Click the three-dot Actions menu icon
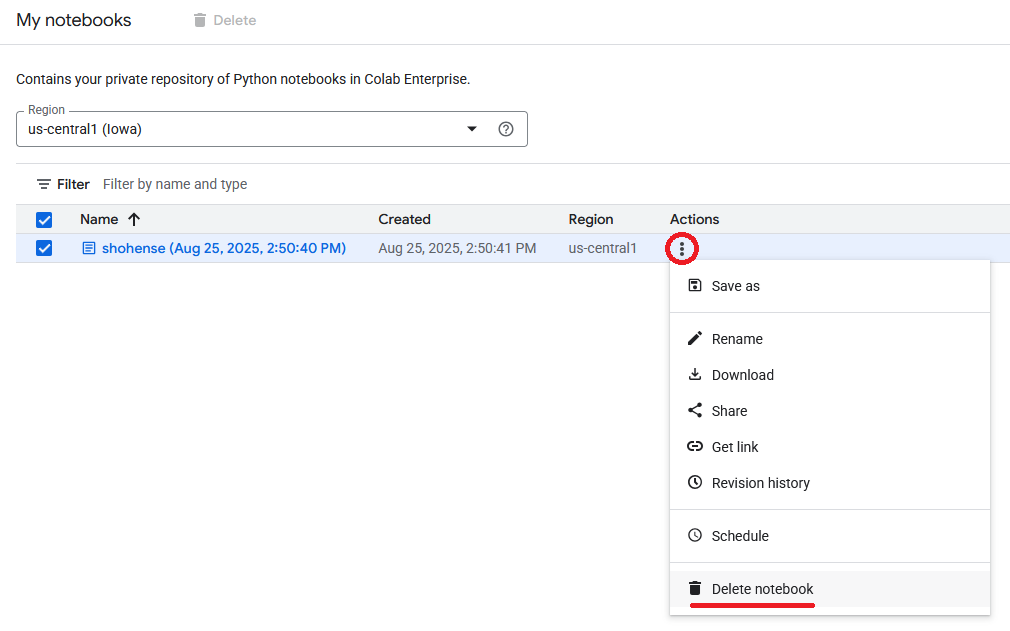The image size is (1010, 631). (x=682, y=249)
